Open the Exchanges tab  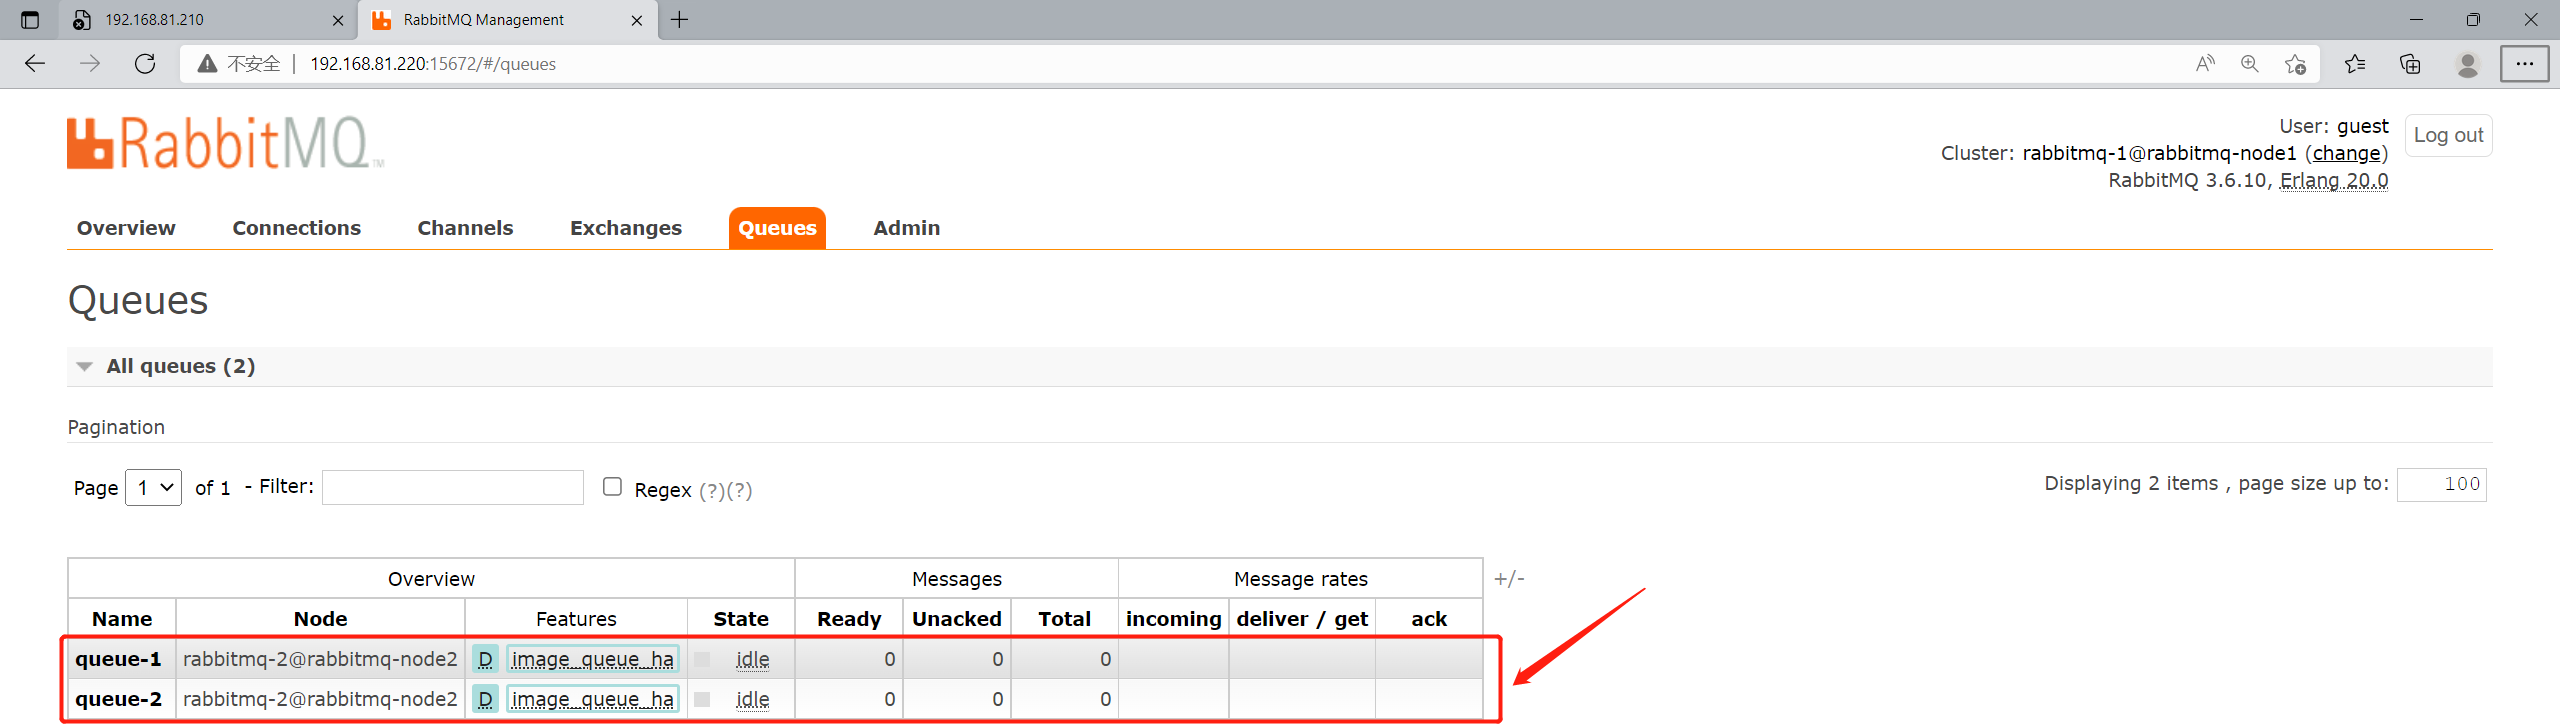pos(626,228)
